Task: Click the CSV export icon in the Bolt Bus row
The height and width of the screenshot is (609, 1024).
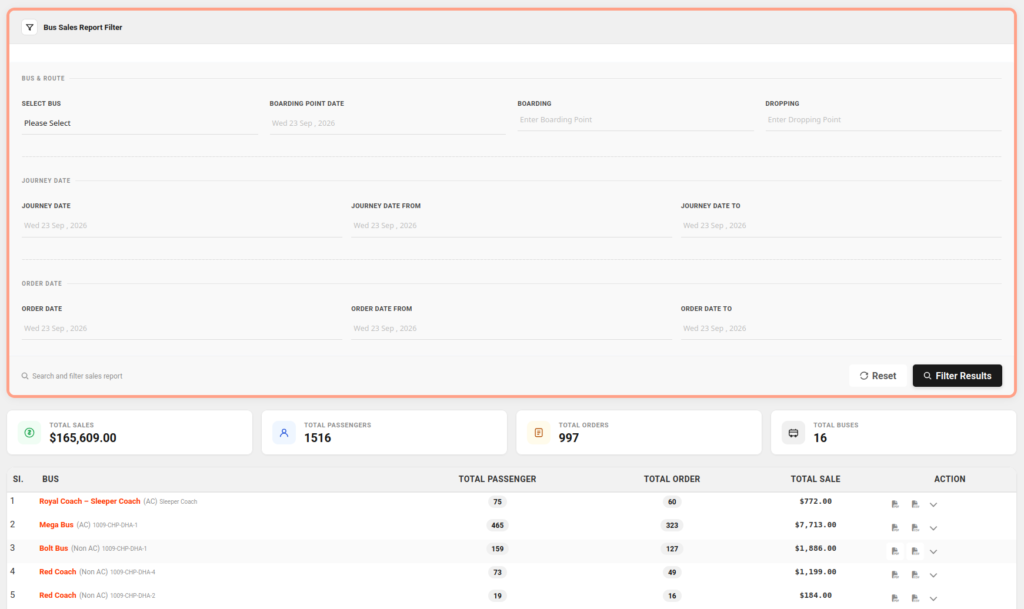Action: tap(915, 551)
